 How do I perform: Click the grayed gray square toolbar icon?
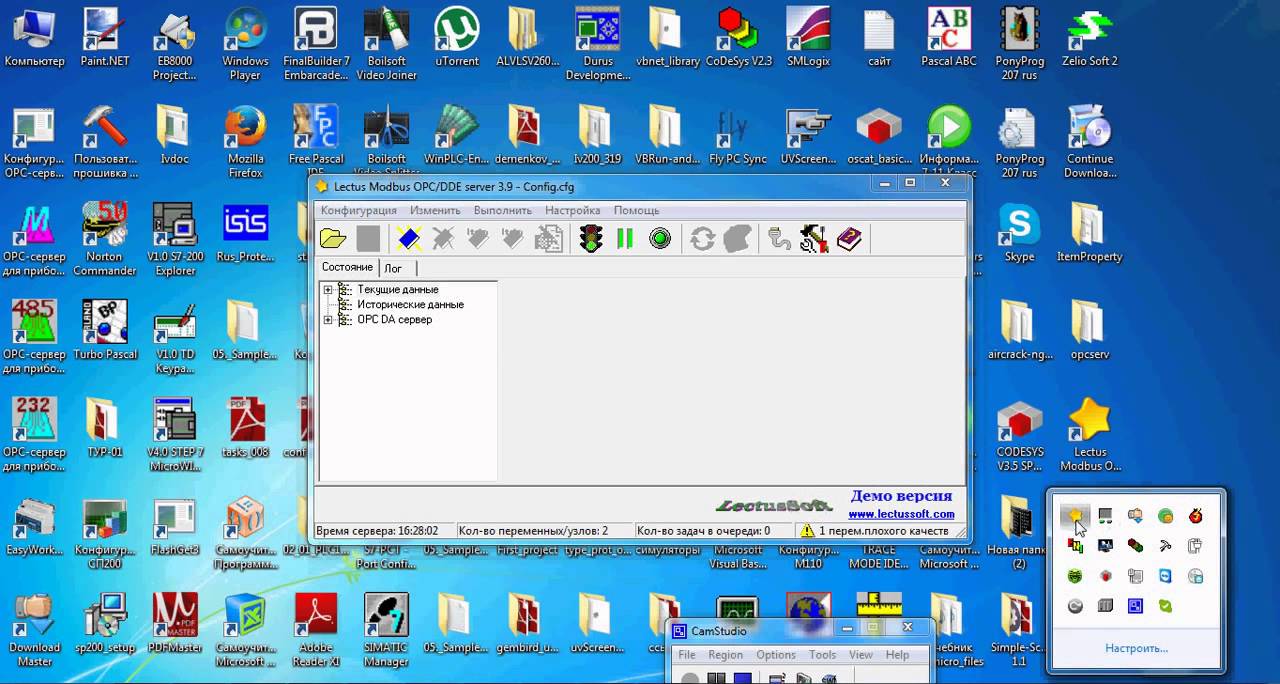368,239
